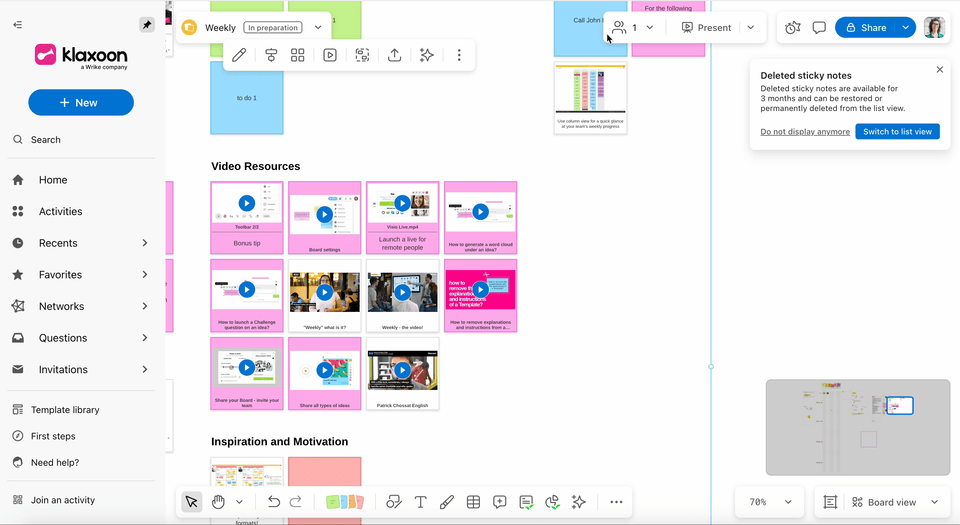960x525 pixels.
Task: Click the pie chart vote icon
Action: click(x=552, y=502)
